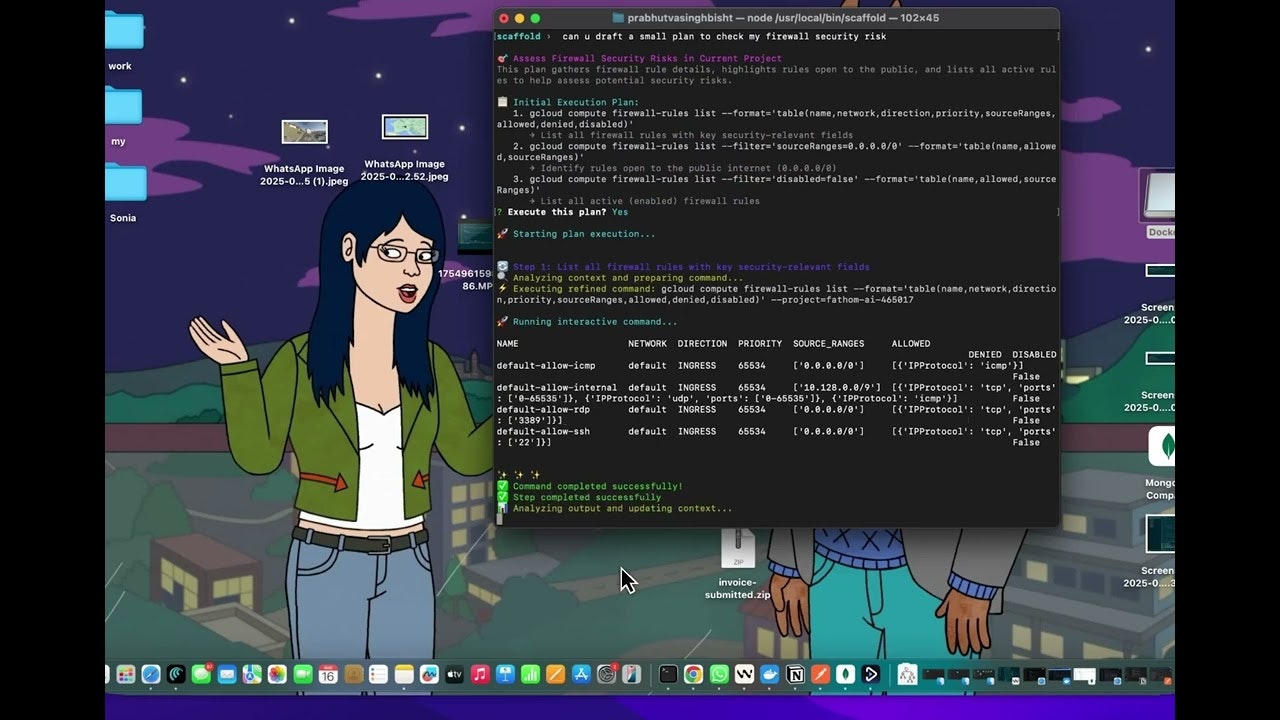Open the Terminal icon in the Dock
This screenshot has height=720, width=1280.
tap(667, 676)
